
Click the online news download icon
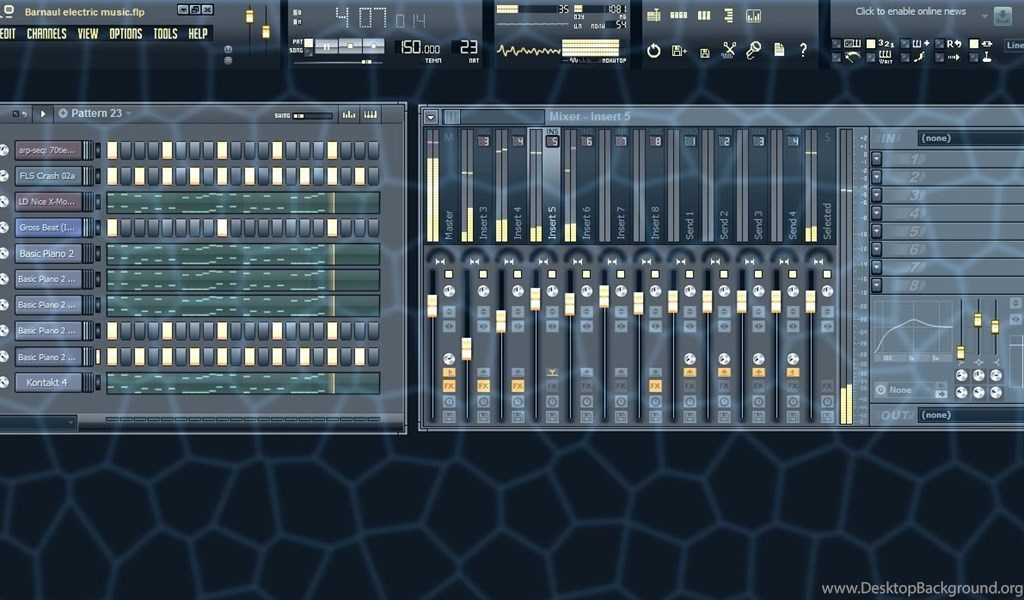(x=1002, y=16)
